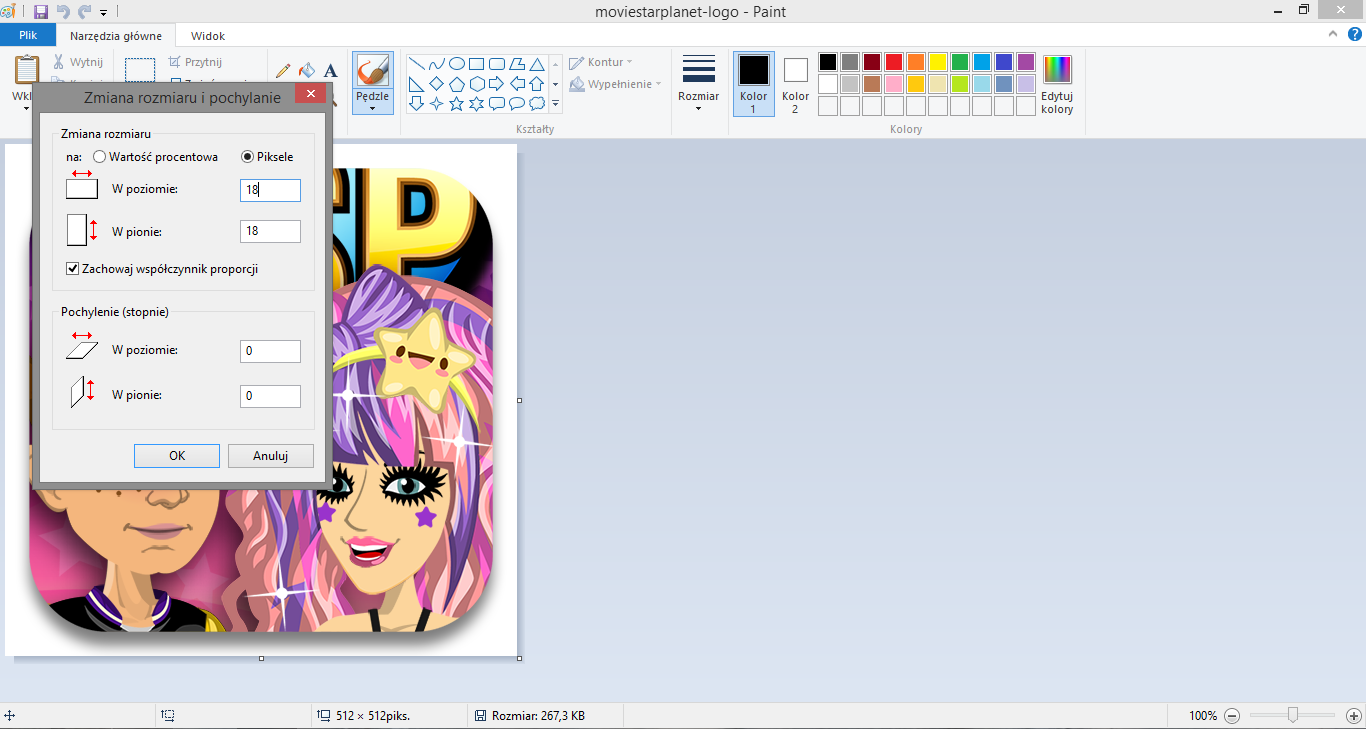Close the Zmiana rozmiaru i pochylanie dialog

pos(311,94)
